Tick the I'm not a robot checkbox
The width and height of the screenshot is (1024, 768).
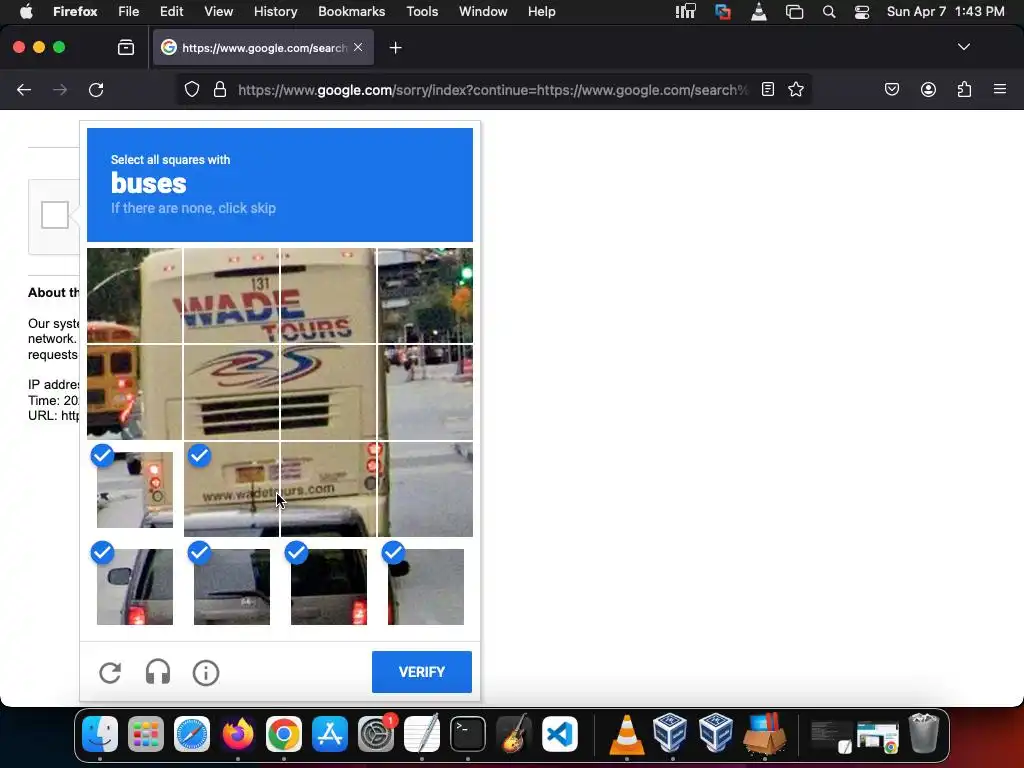[x=55, y=215]
